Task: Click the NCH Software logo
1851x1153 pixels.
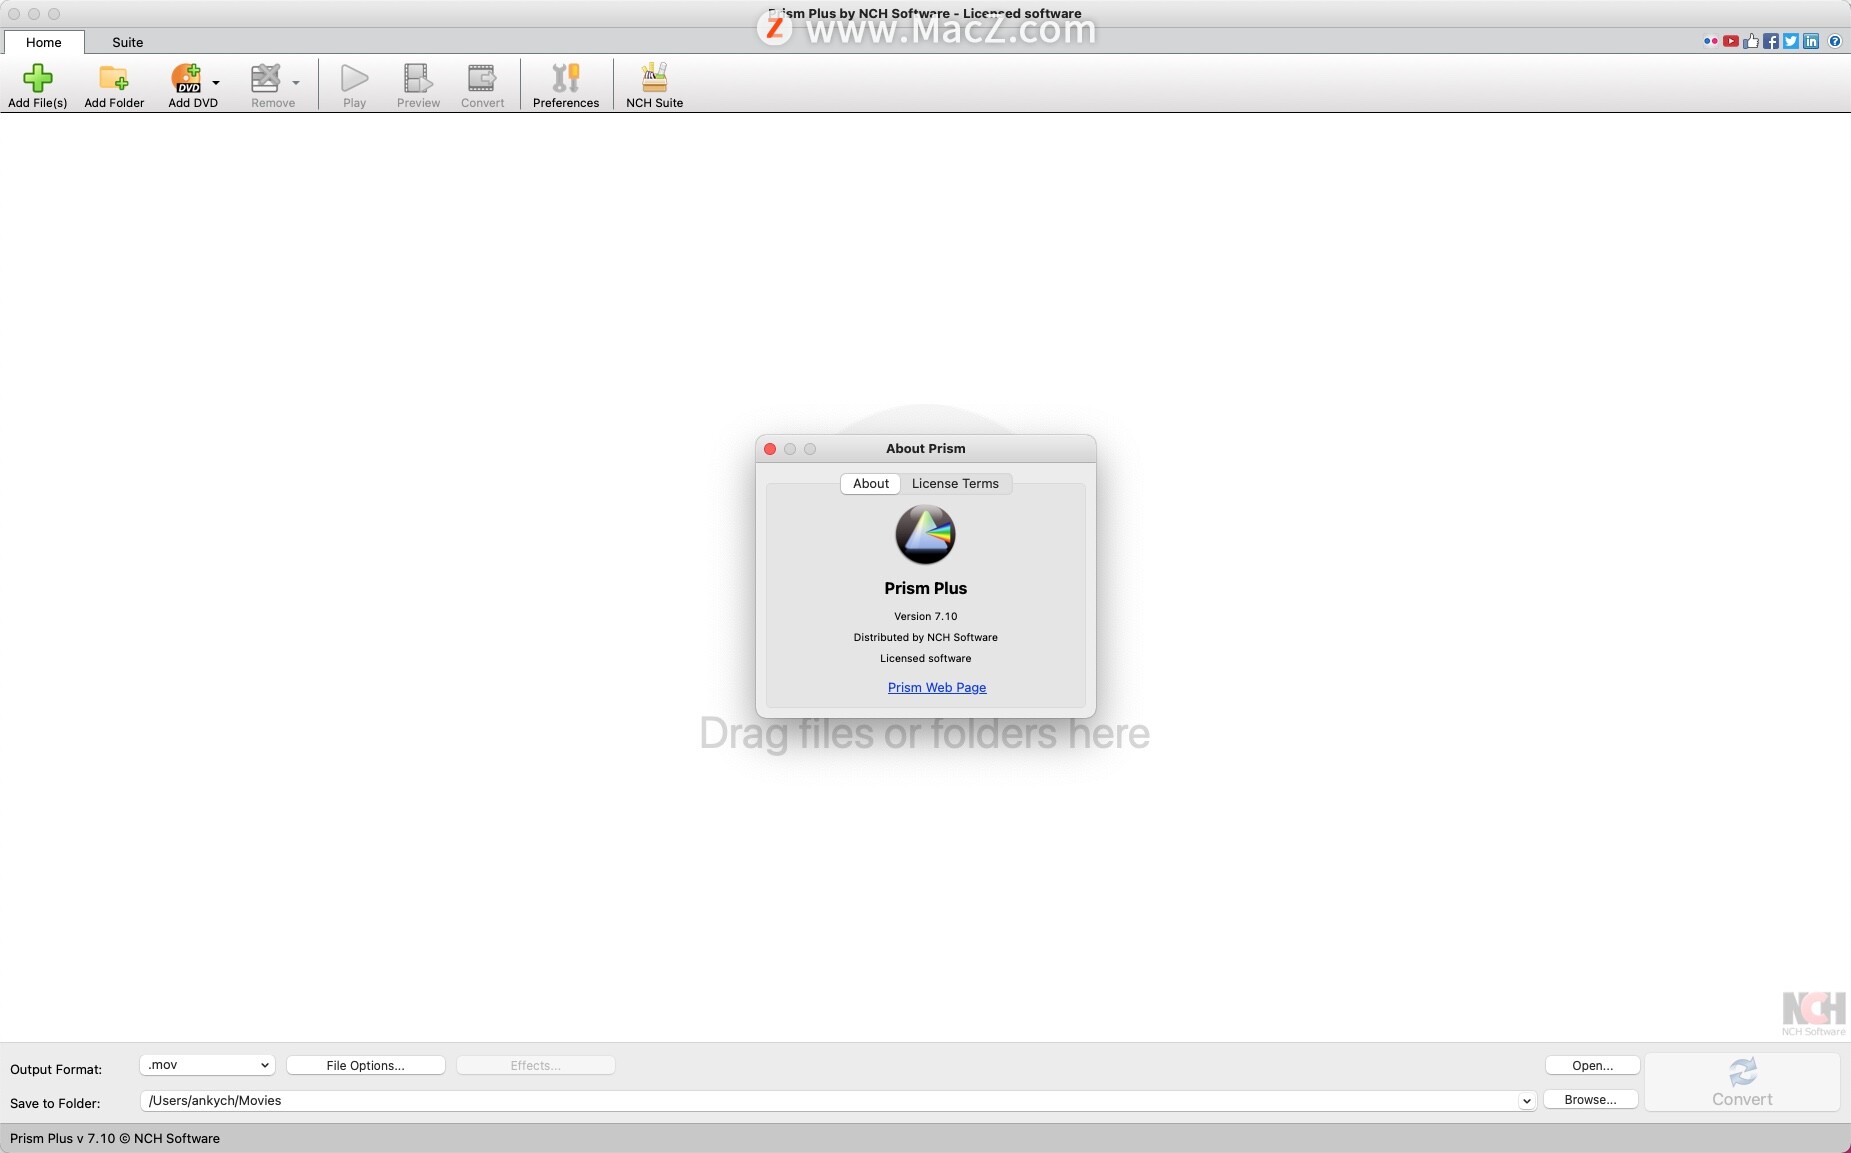Action: [x=1814, y=1013]
